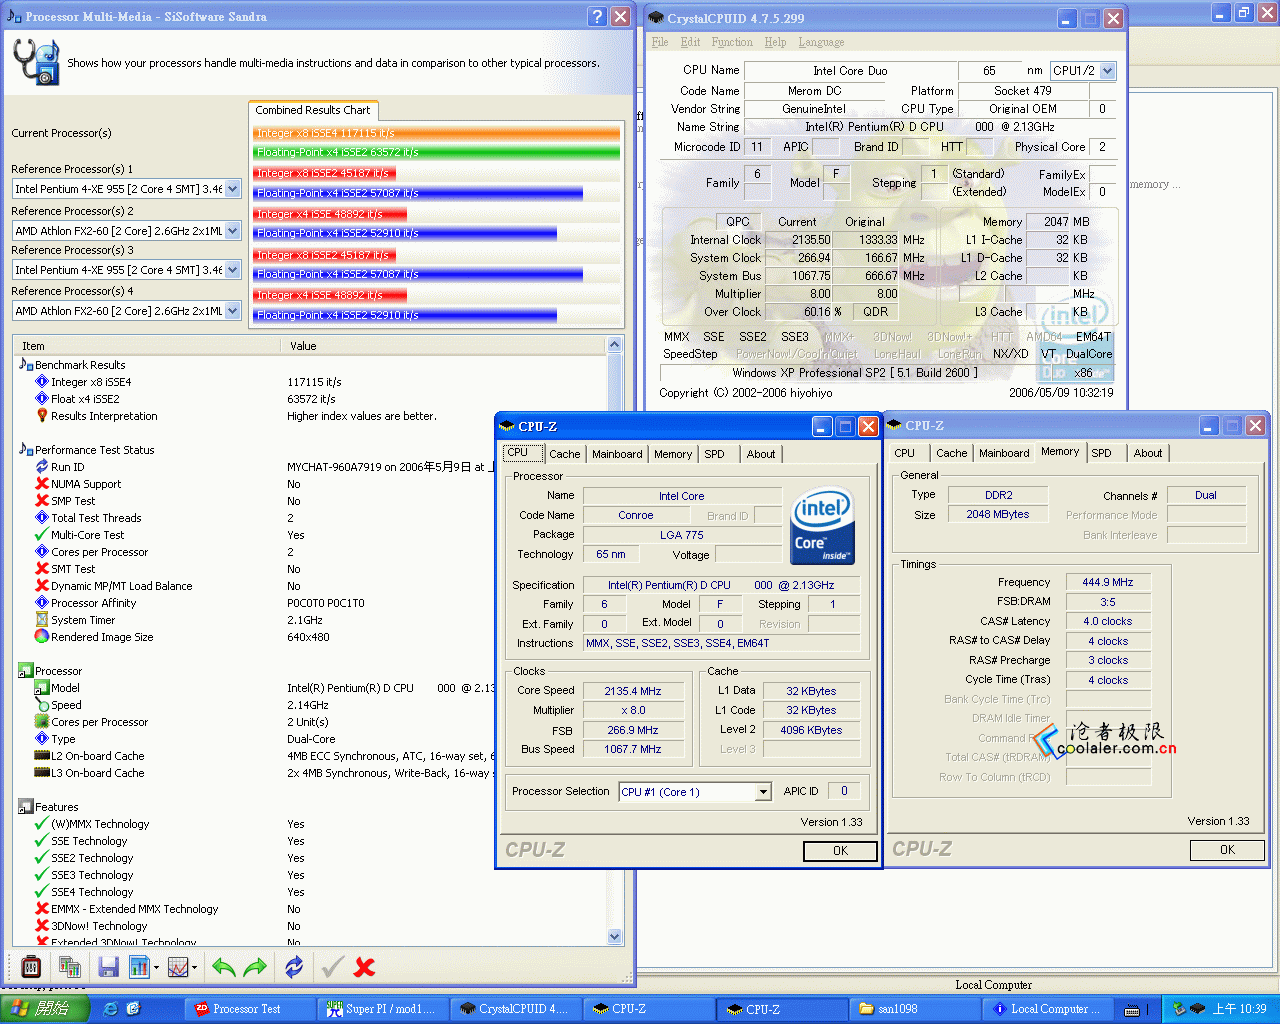Click the copy results icon in Sandra toolbar
This screenshot has height=1024, width=1280.
click(70, 967)
